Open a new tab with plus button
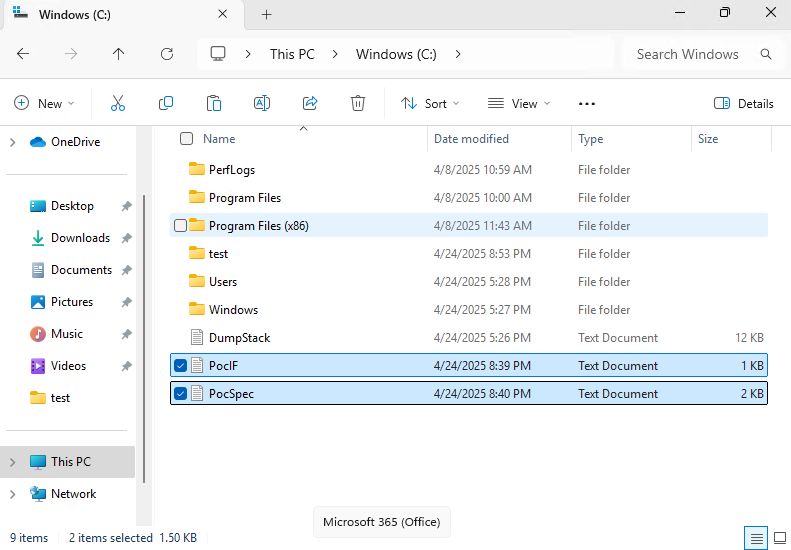The height and width of the screenshot is (550, 791). coord(267,14)
